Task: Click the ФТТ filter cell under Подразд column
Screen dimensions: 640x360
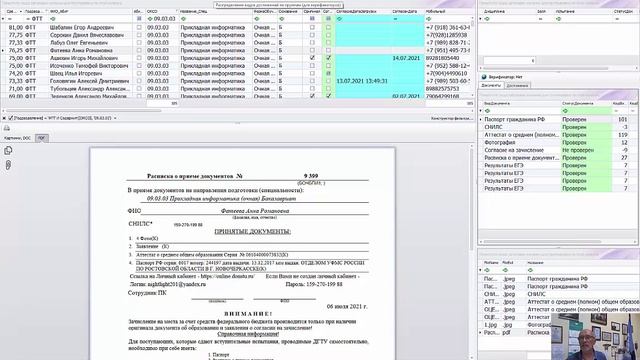Action: (x=35, y=19)
